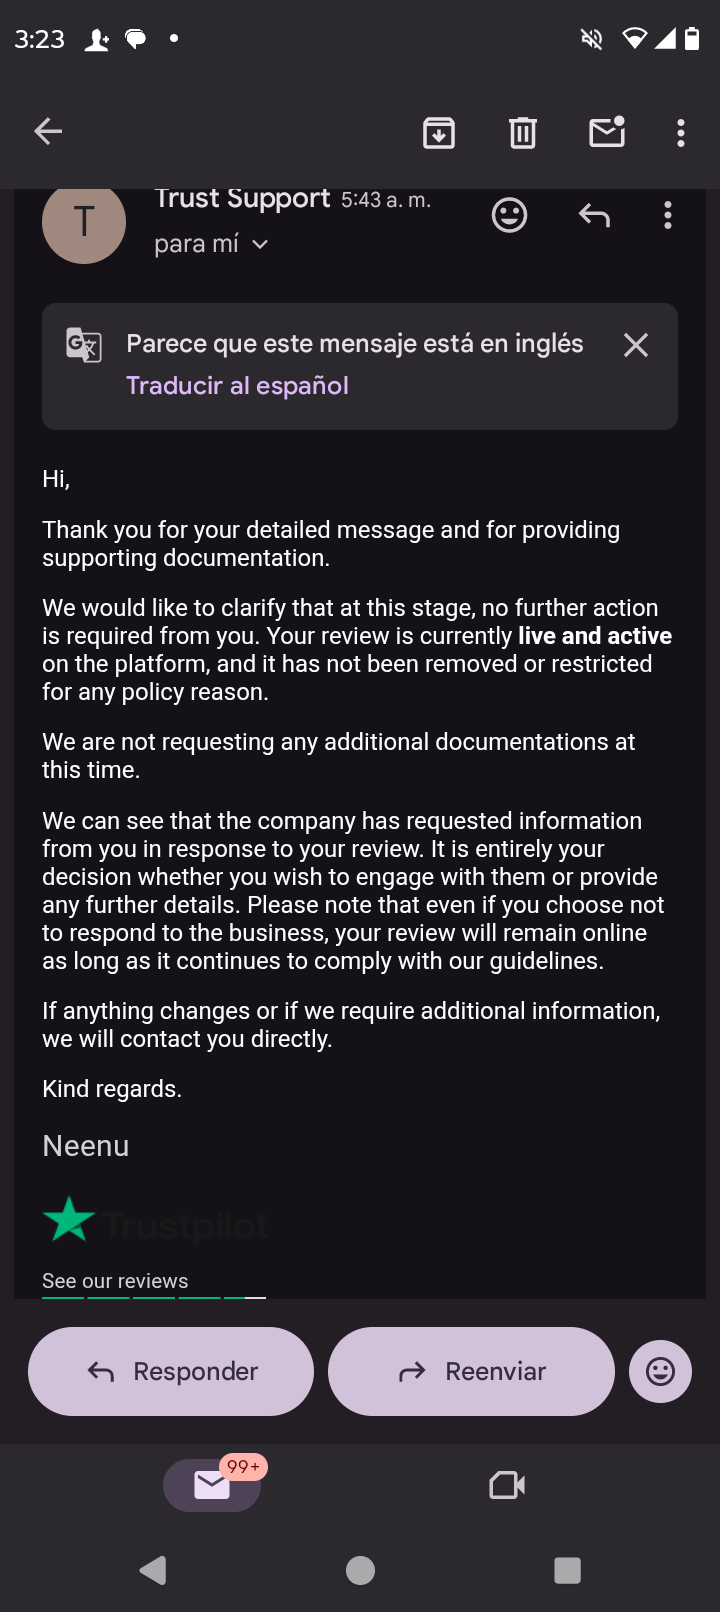Dismiss the translation suggestion banner
The width and height of the screenshot is (720, 1612).
coord(636,345)
